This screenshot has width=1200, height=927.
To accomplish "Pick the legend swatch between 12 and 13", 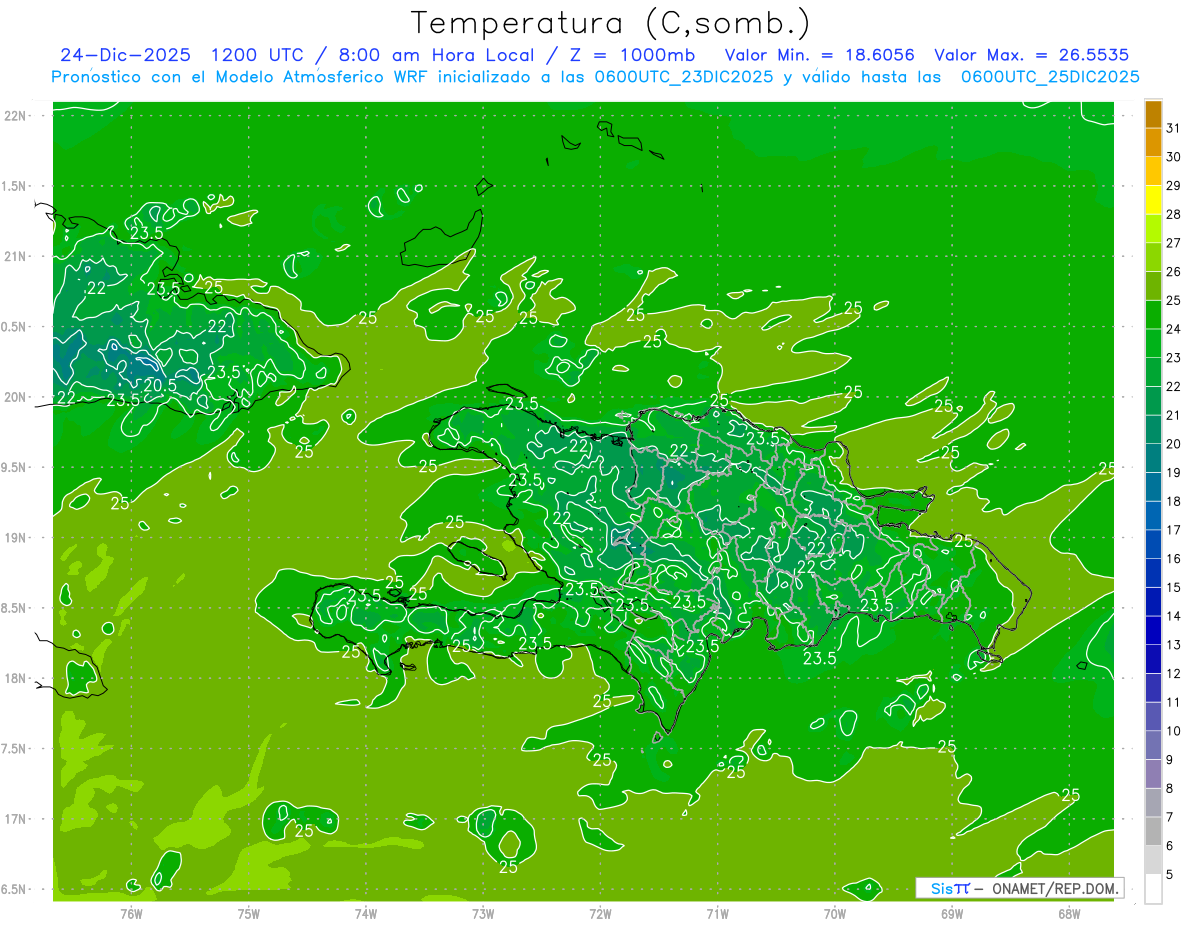I will tap(1153, 660).
